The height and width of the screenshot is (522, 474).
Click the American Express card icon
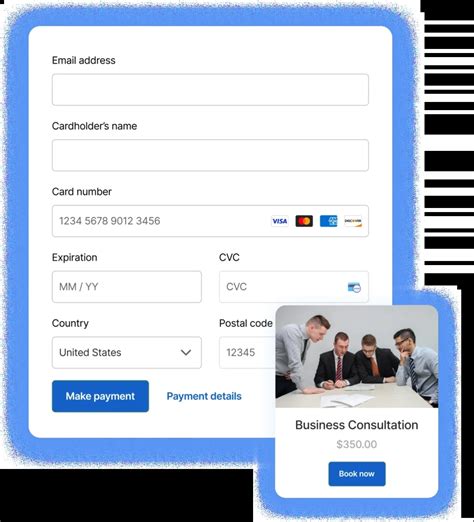coord(328,221)
